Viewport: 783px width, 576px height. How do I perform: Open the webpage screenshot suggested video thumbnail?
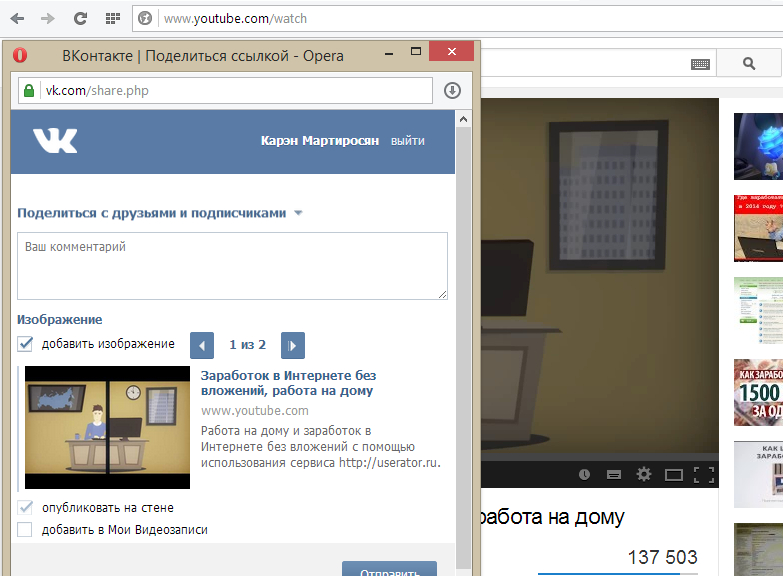[759, 310]
